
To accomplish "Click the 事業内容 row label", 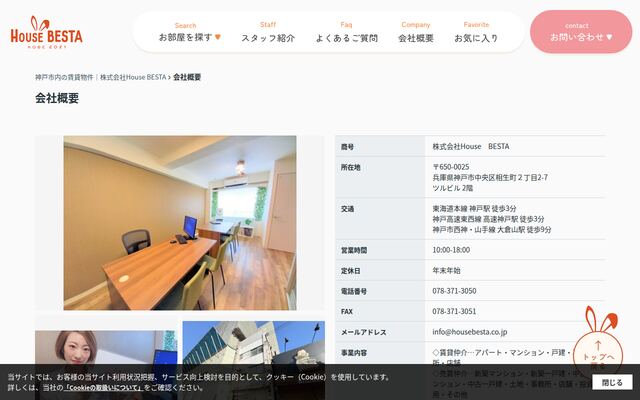I will [x=354, y=353].
